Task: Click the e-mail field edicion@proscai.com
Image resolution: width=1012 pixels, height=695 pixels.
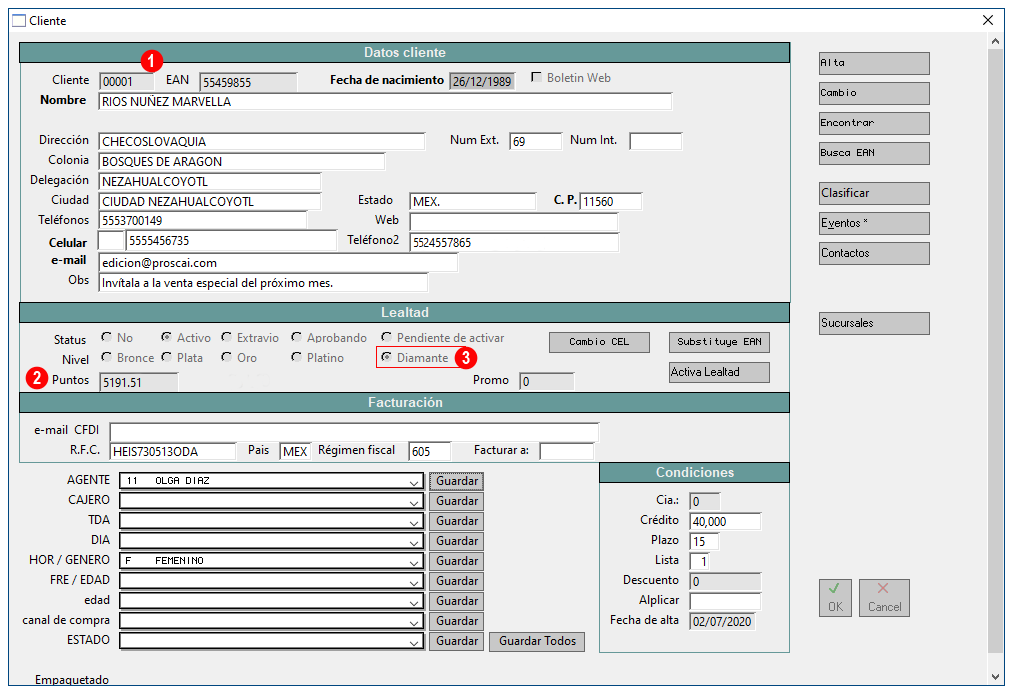Action: tap(278, 263)
